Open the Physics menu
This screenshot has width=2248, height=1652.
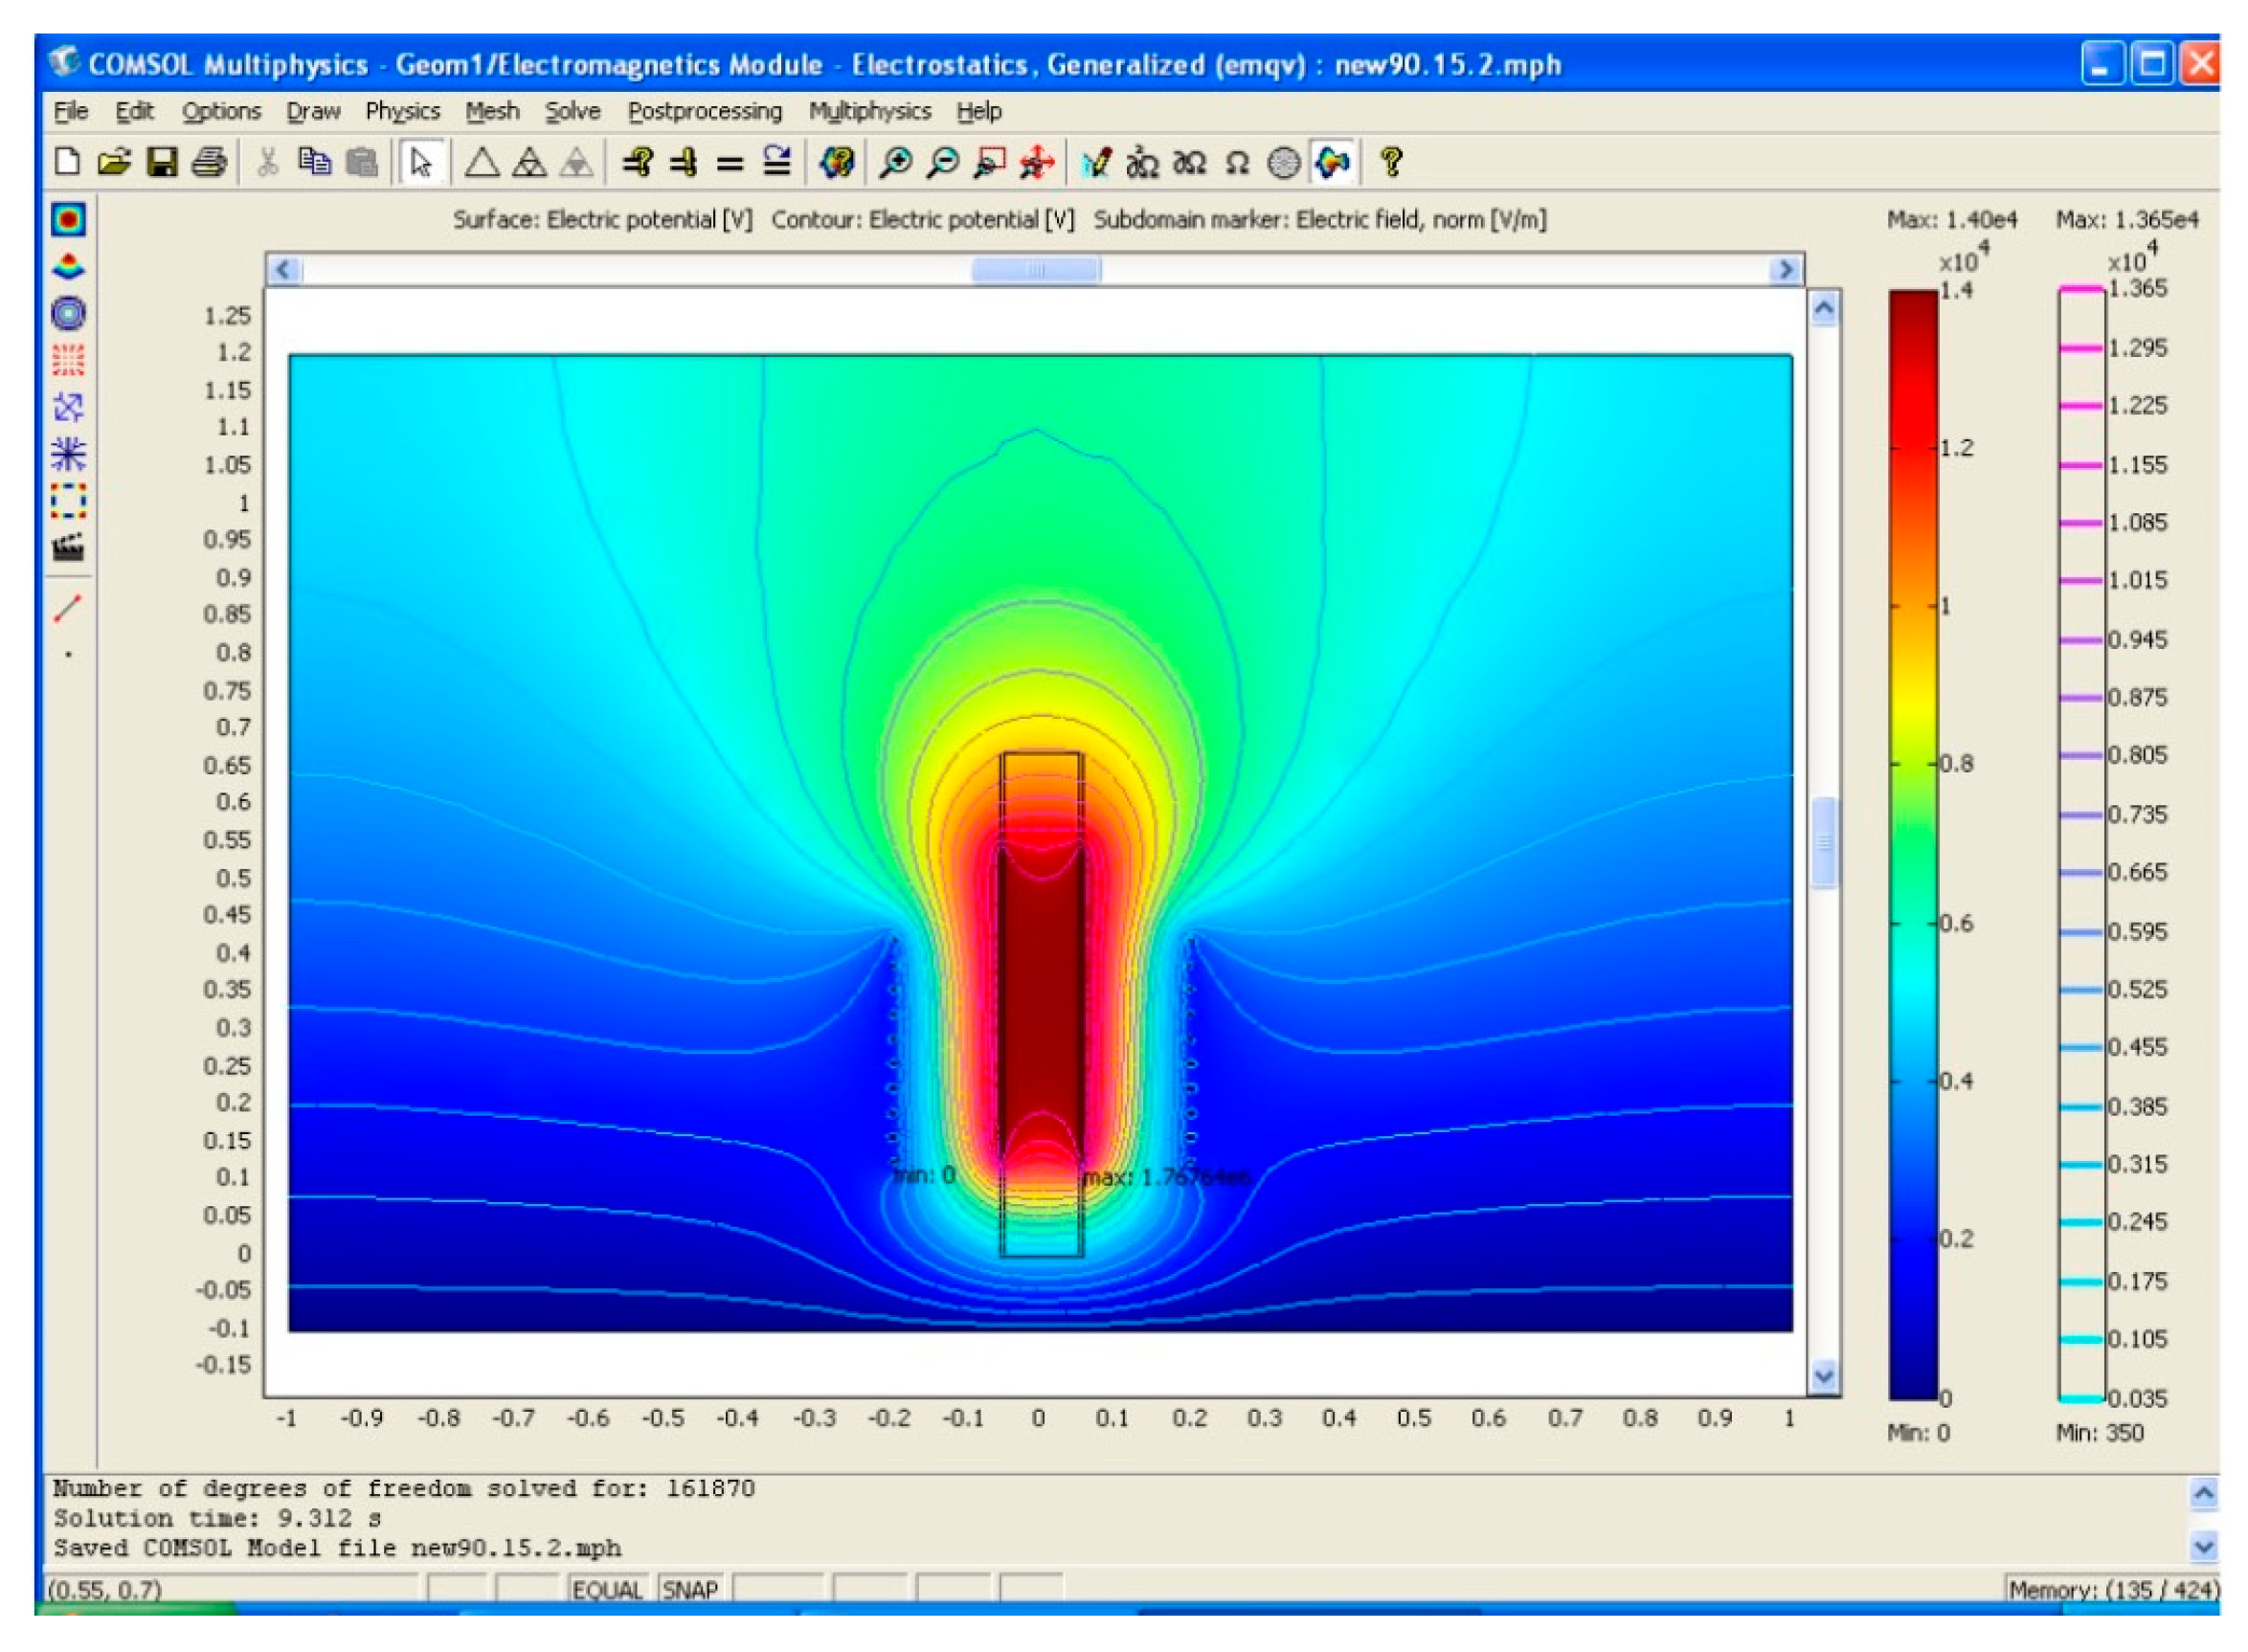[x=402, y=111]
